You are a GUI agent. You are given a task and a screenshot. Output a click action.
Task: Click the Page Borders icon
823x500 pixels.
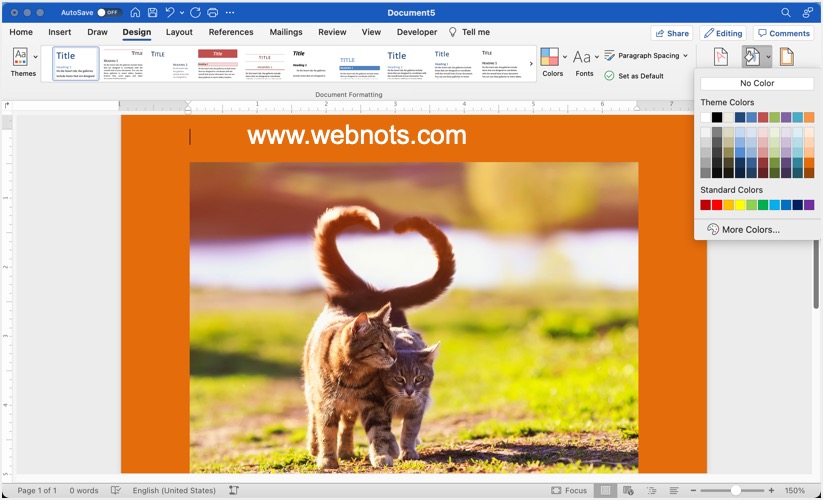(x=786, y=58)
